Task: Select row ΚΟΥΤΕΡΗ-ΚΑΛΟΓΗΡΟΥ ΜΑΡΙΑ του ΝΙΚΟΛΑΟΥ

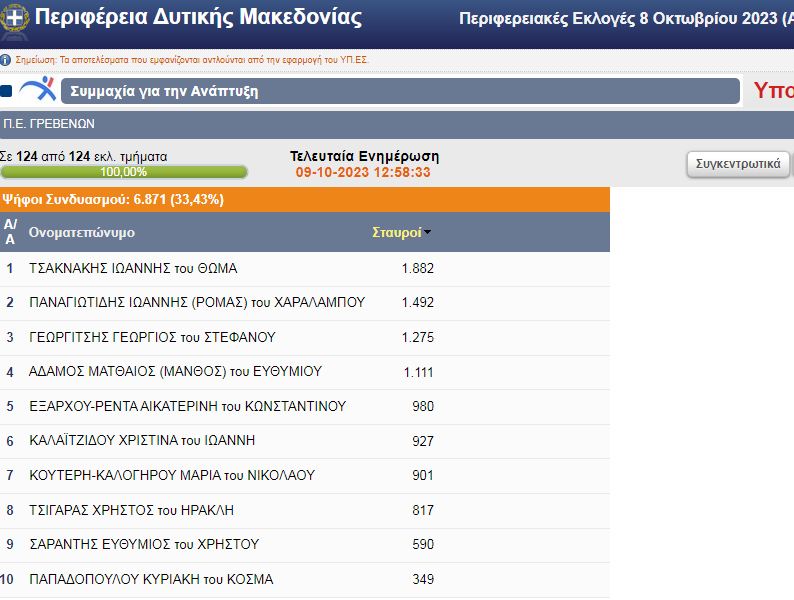Action: pyautogui.click(x=305, y=476)
